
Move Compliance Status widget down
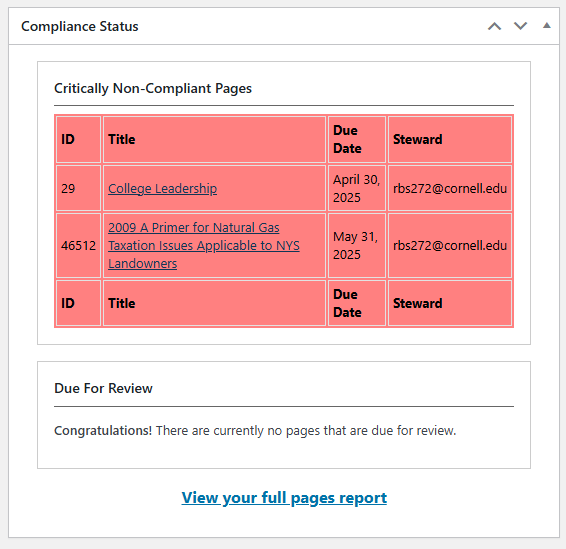pos(520,26)
